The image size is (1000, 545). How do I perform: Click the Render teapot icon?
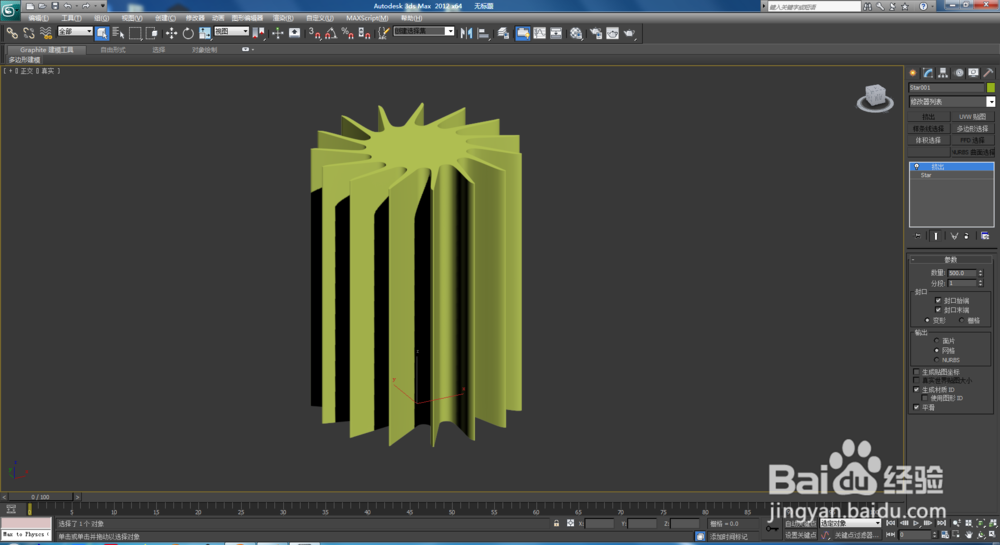pos(630,33)
